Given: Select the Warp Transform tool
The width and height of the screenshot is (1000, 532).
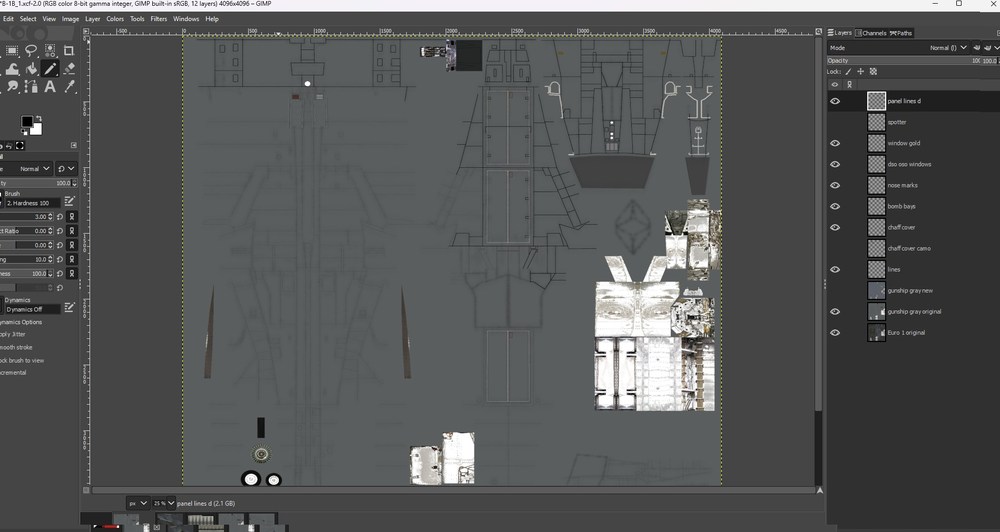Looking at the screenshot, I should [12, 68].
